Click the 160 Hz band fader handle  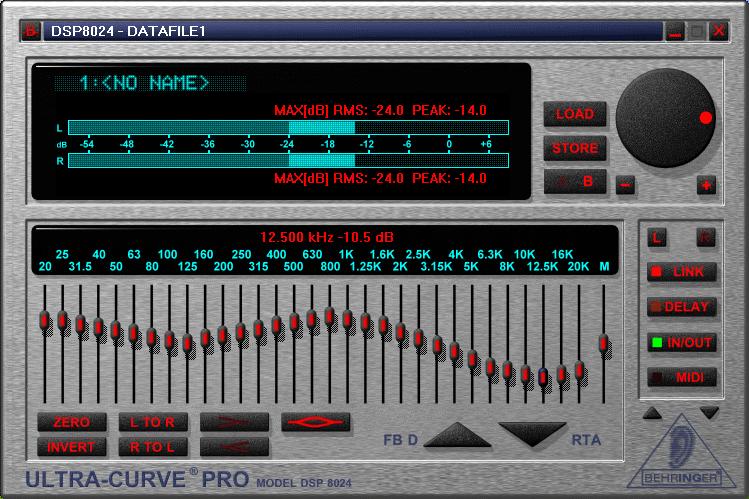click(x=205, y=339)
